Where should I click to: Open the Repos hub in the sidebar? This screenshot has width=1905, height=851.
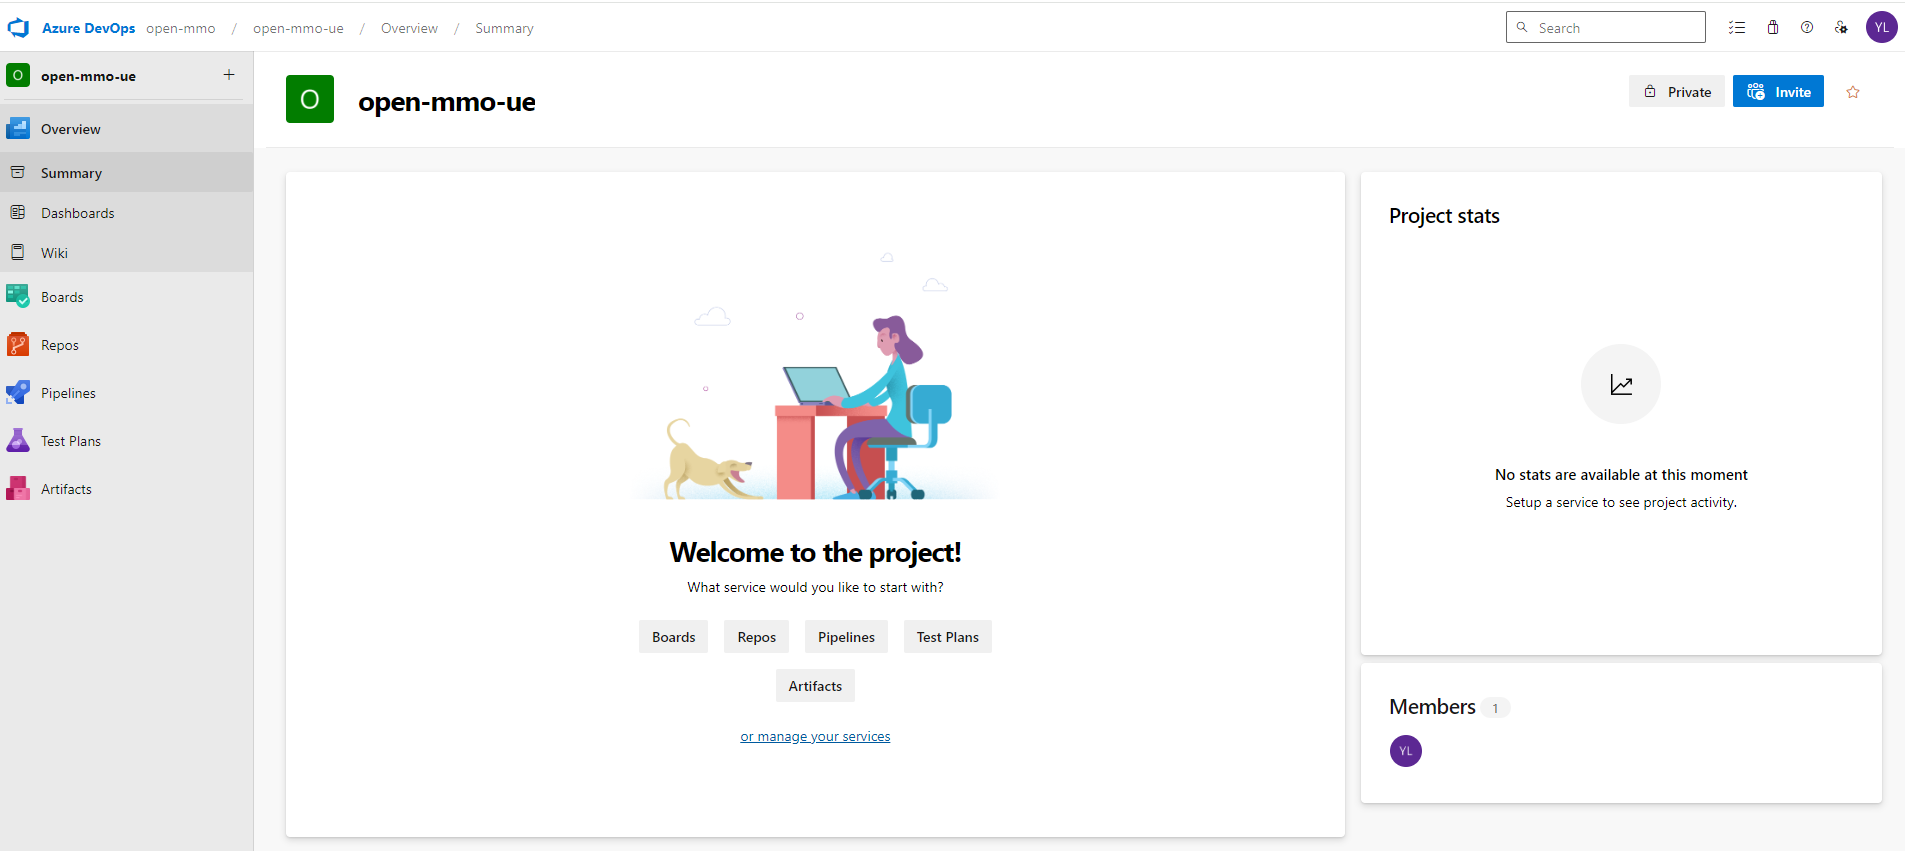(126, 345)
